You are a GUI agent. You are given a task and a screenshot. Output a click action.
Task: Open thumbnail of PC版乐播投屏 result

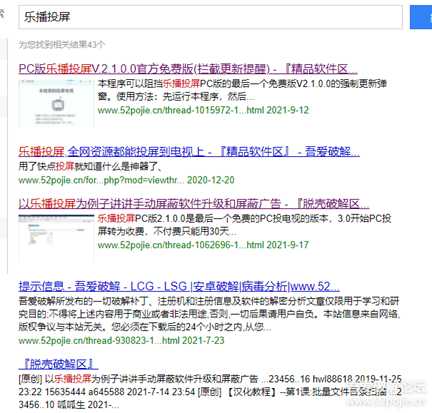(x=56, y=104)
